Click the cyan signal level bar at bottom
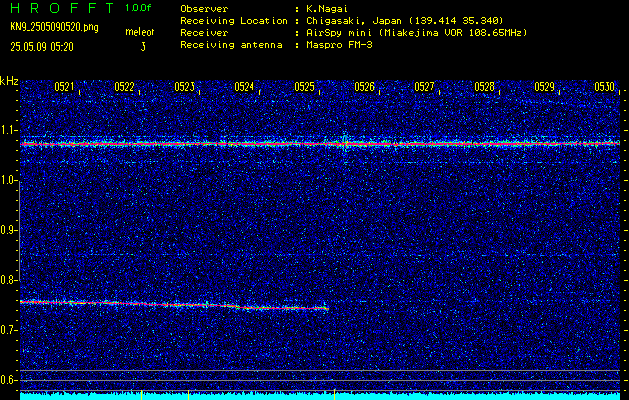Viewport: 629px width, 400px height. click(320, 396)
